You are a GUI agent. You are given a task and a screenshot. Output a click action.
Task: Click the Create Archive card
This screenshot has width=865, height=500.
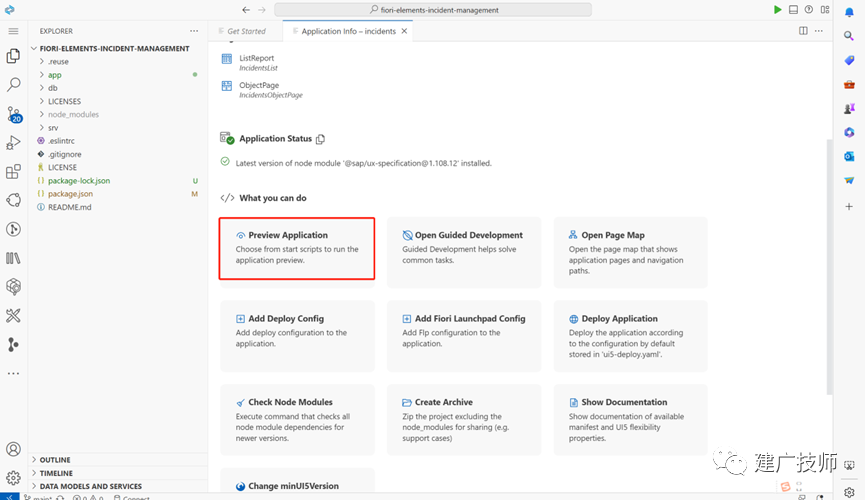pos(464,420)
